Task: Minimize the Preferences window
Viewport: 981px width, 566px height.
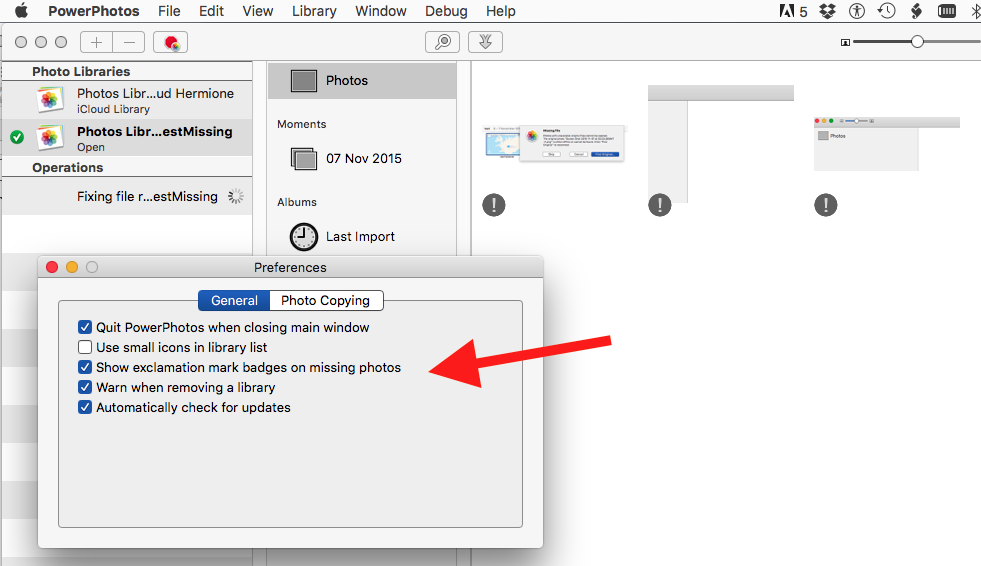Action: pos(72,267)
